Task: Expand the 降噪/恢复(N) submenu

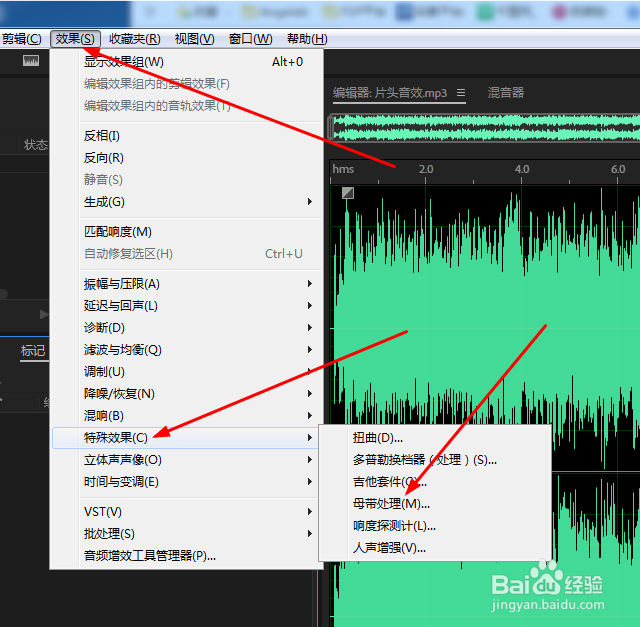Action: (187, 394)
